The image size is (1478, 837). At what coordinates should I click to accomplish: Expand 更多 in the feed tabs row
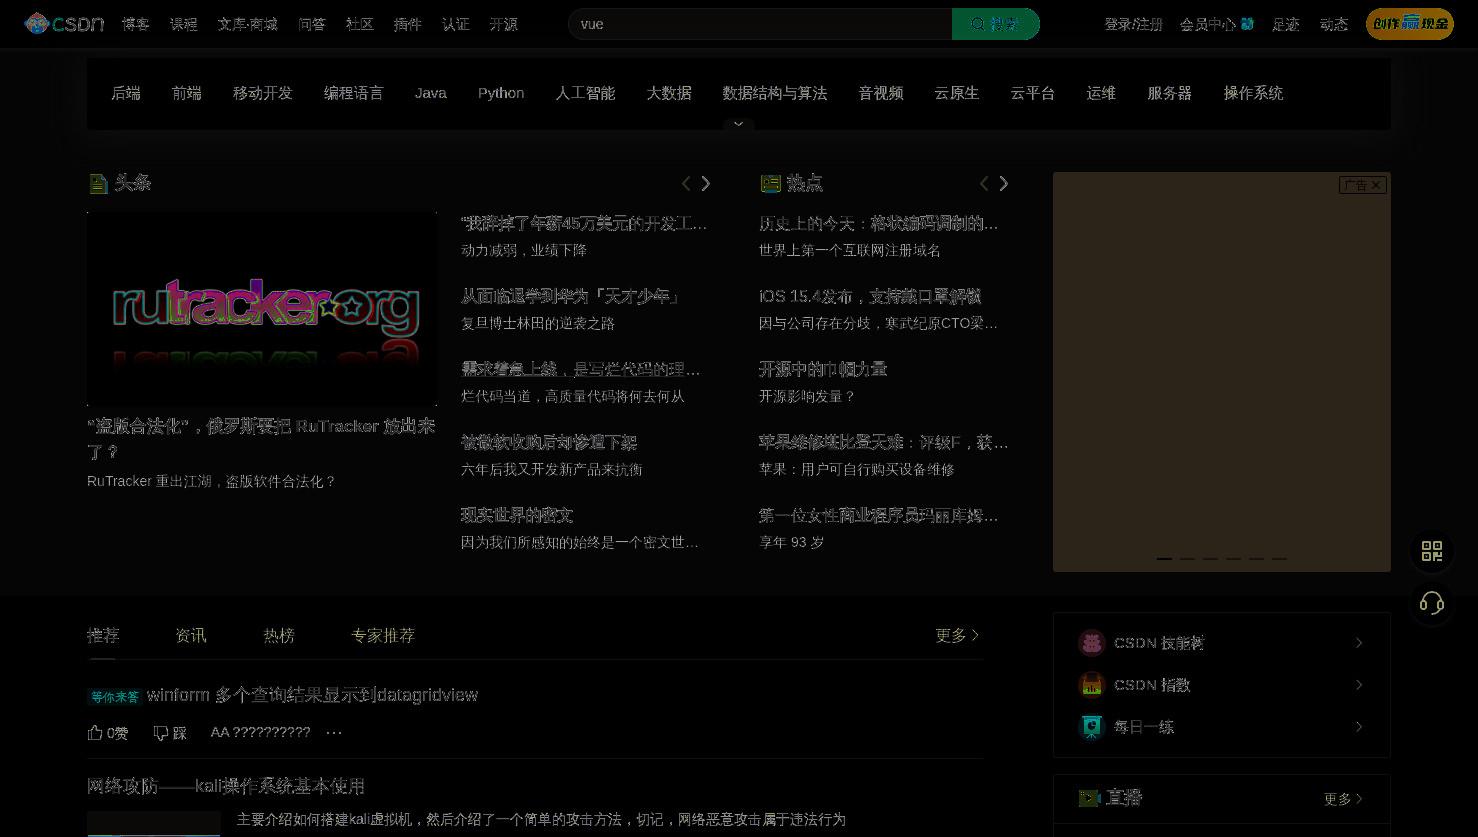tap(958, 636)
